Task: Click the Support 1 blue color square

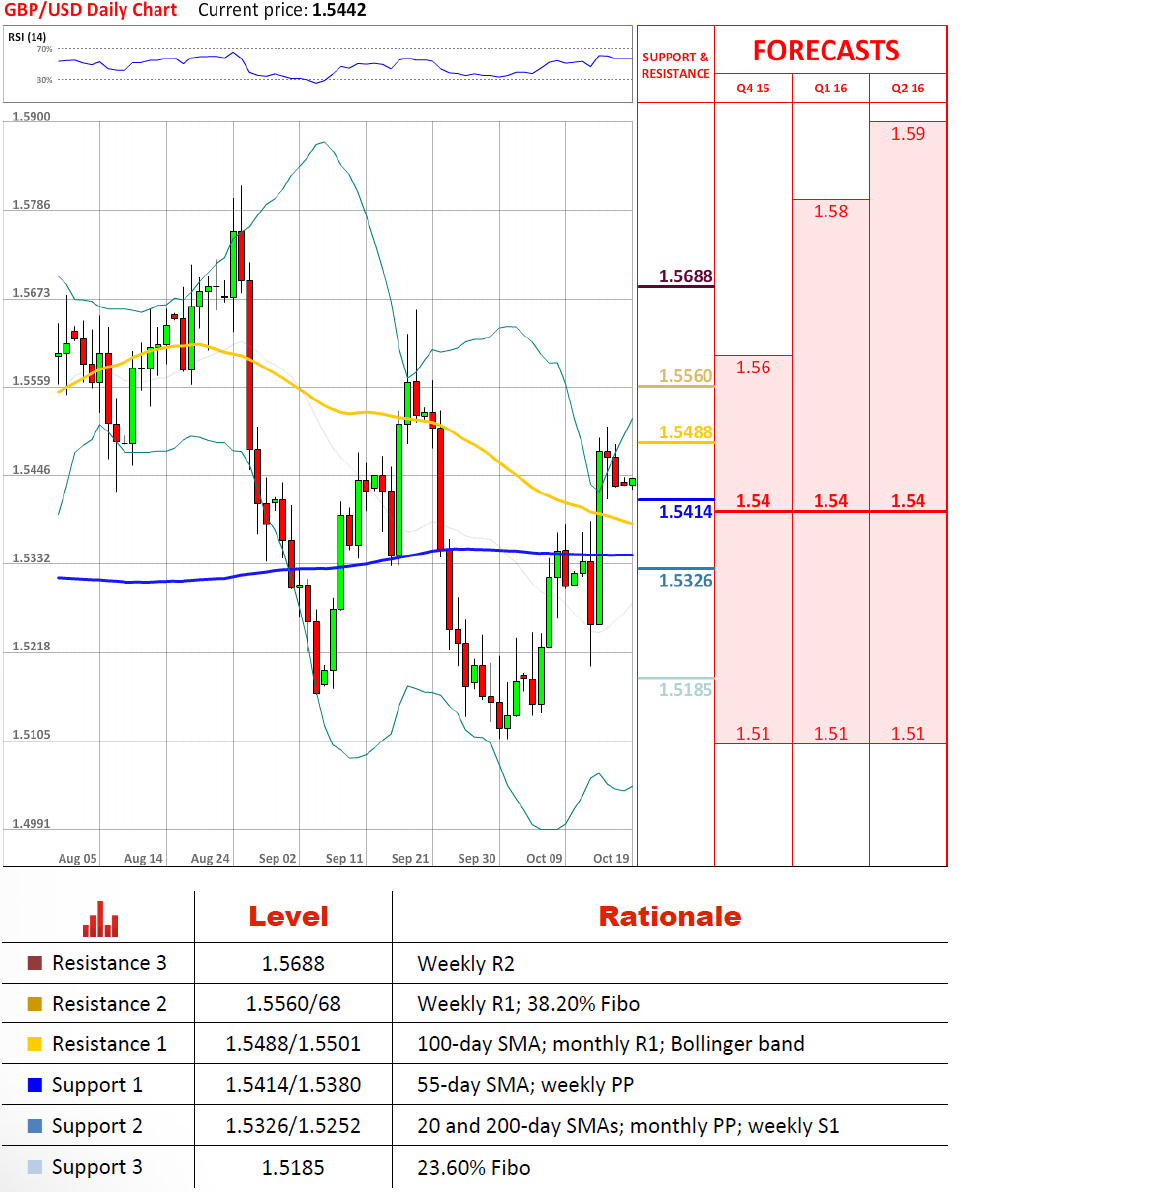Action: coord(34,1085)
